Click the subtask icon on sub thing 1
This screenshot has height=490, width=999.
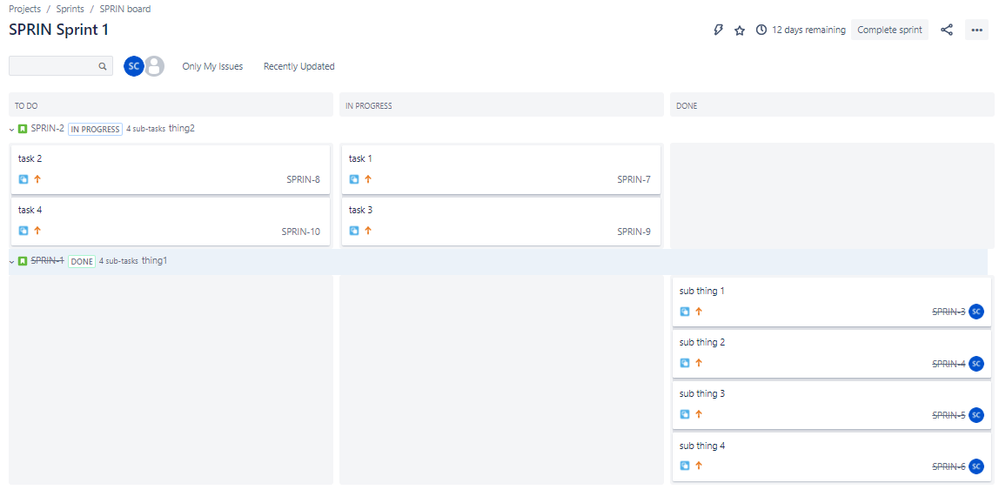[685, 312]
